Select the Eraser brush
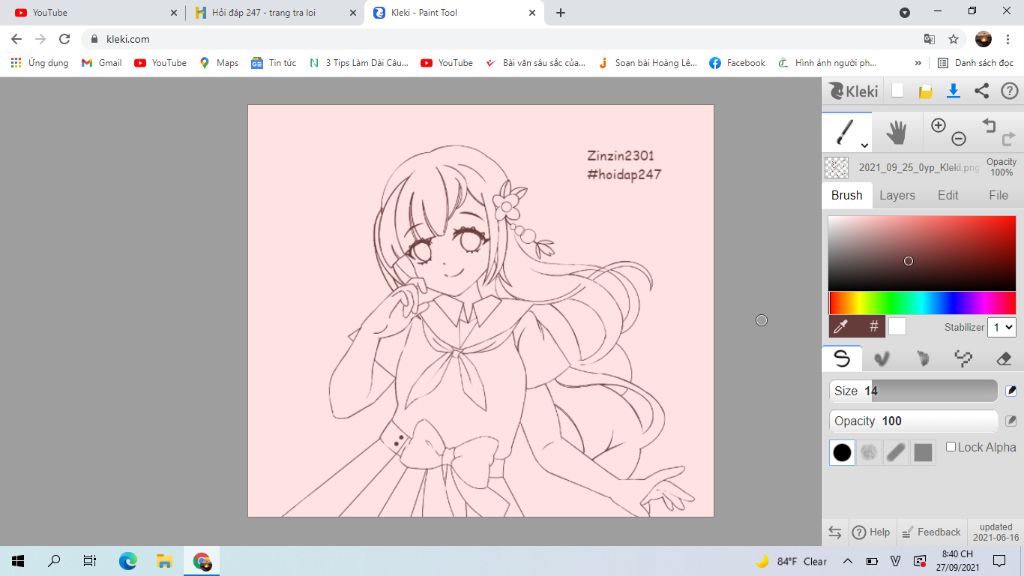Viewport: 1024px width, 576px height. 1004,358
